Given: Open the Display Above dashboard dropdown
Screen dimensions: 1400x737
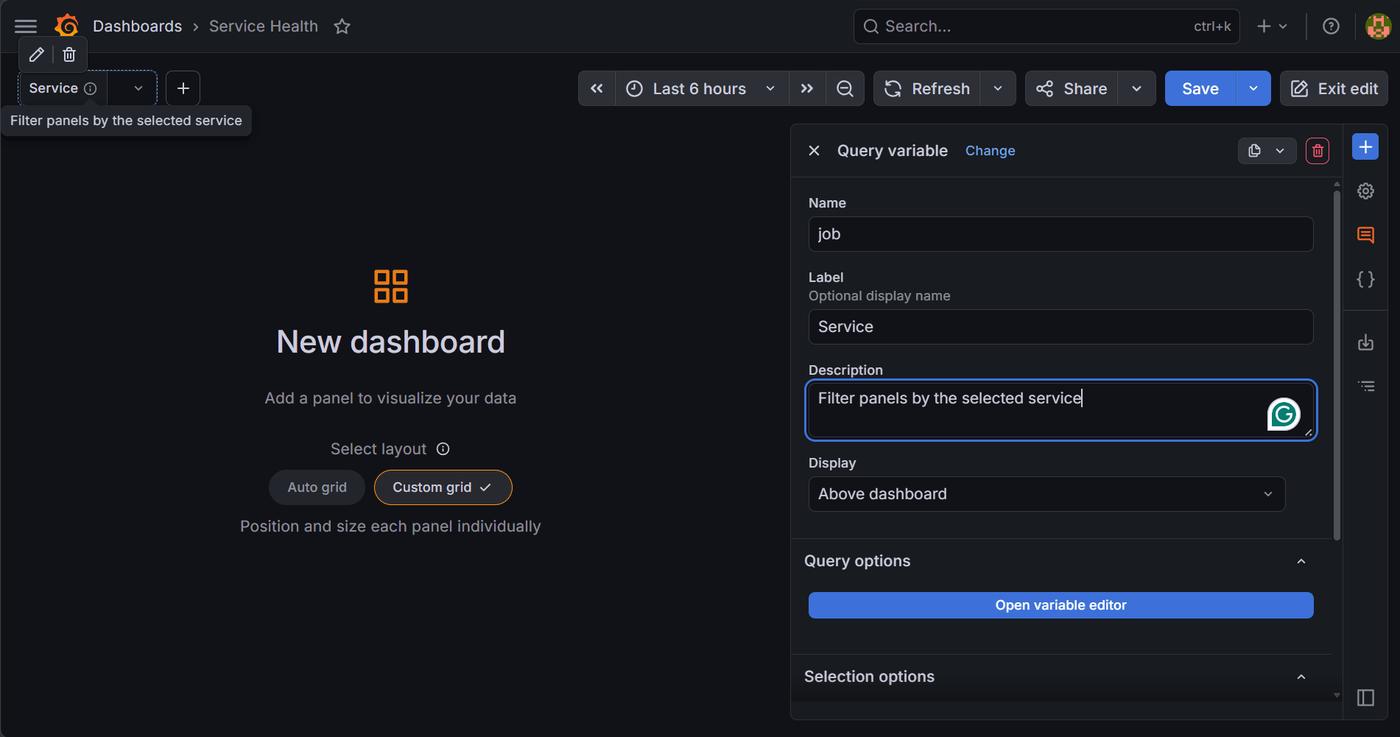Looking at the screenshot, I should tap(1046, 494).
